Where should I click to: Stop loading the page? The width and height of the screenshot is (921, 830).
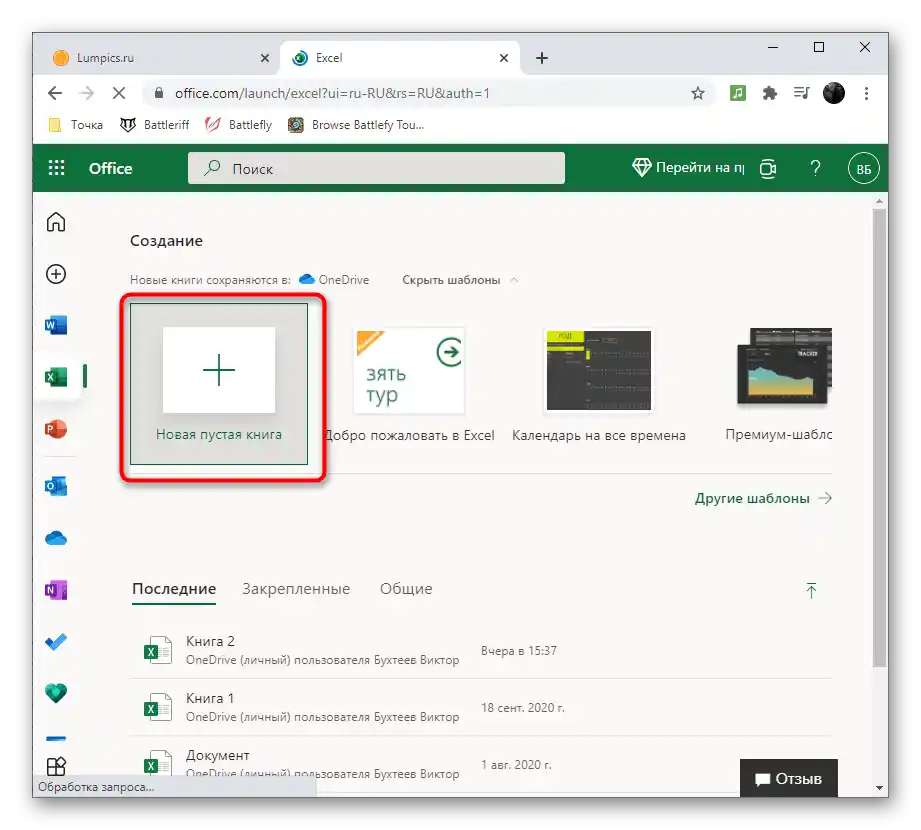click(119, 93)
